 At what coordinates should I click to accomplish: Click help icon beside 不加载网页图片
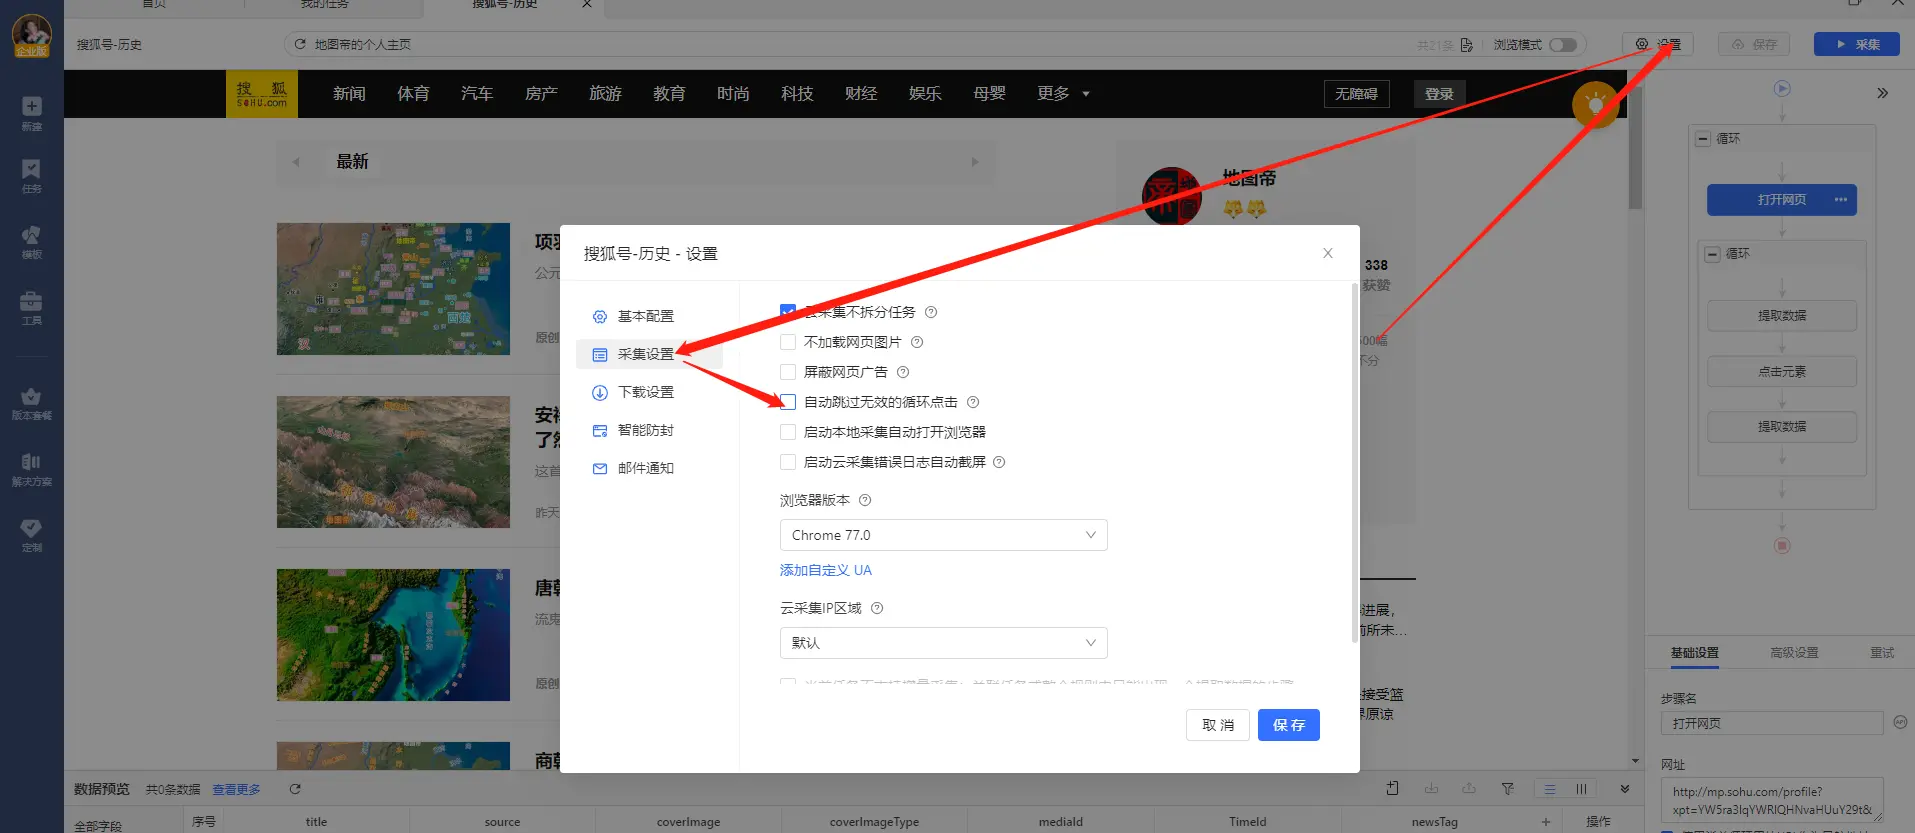[x=917, y=342]
